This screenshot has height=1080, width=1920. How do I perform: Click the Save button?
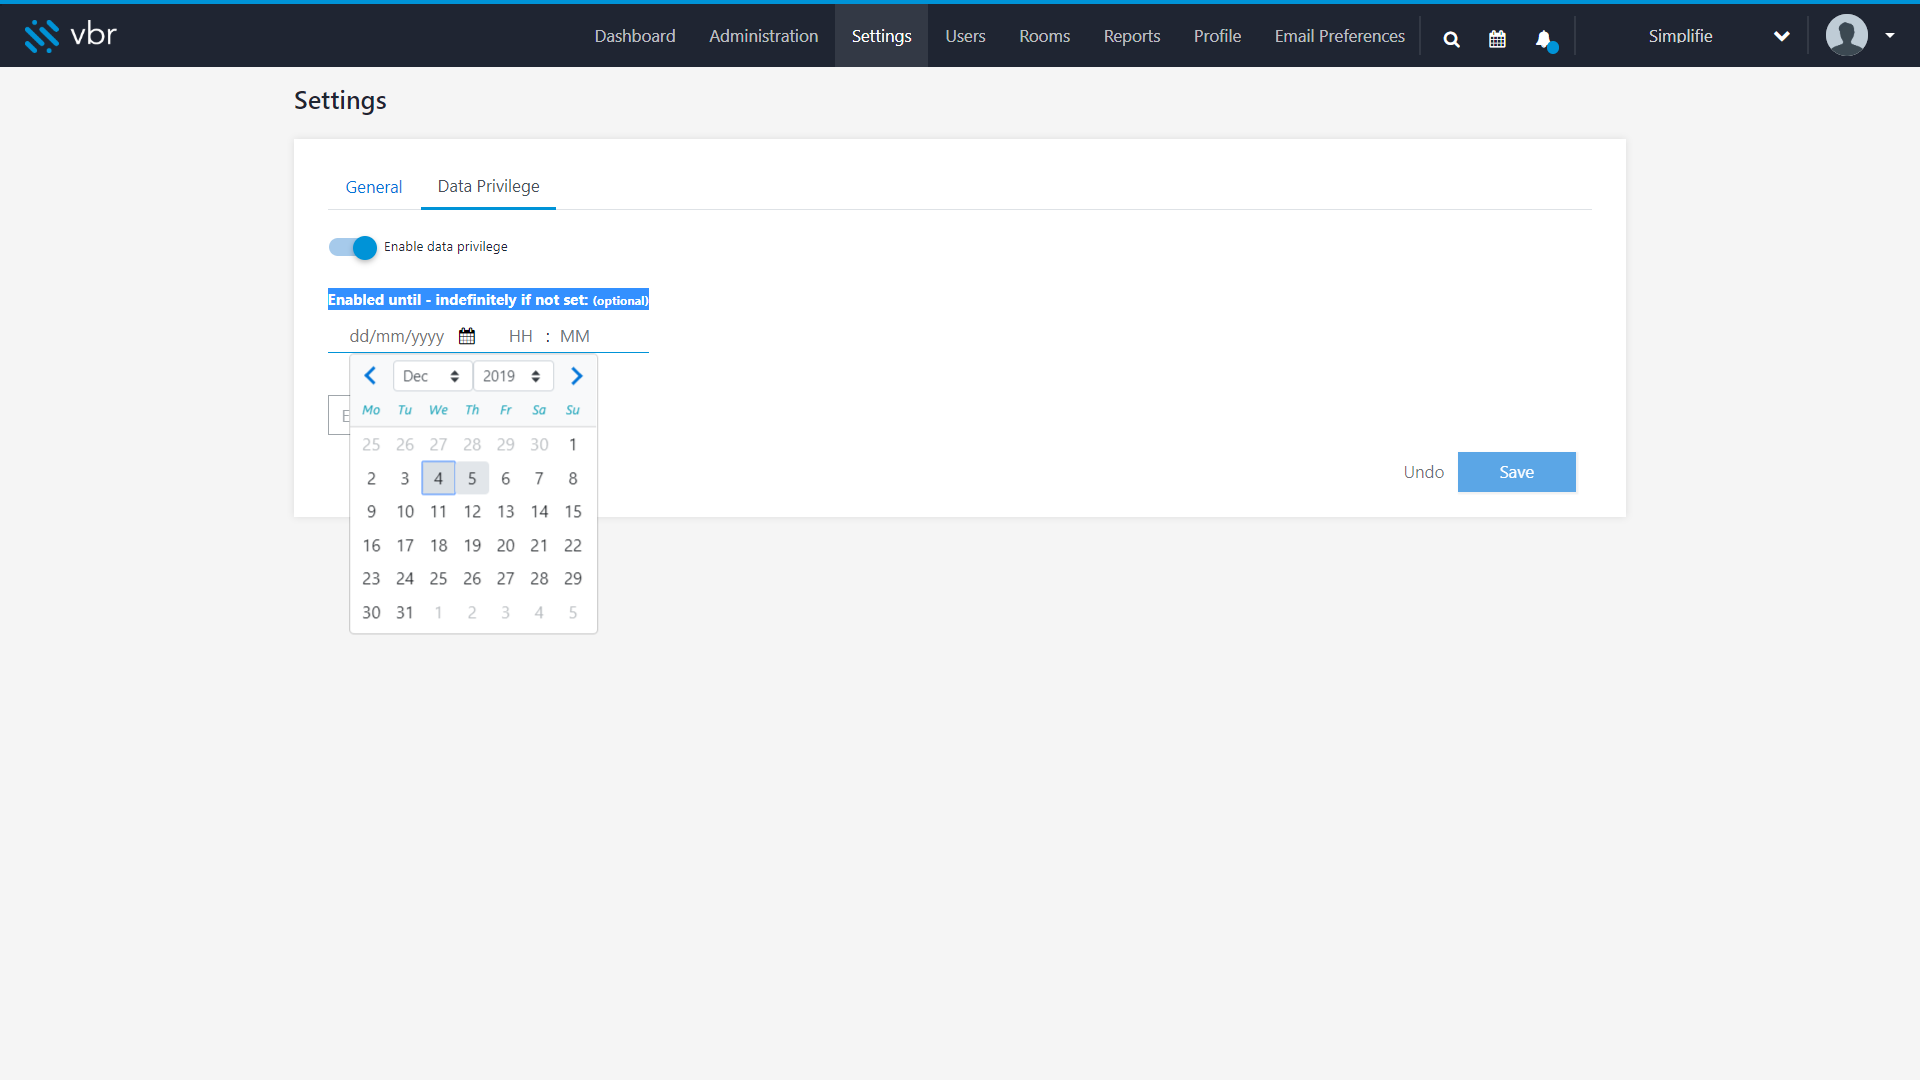click(x=1516, y=472)
